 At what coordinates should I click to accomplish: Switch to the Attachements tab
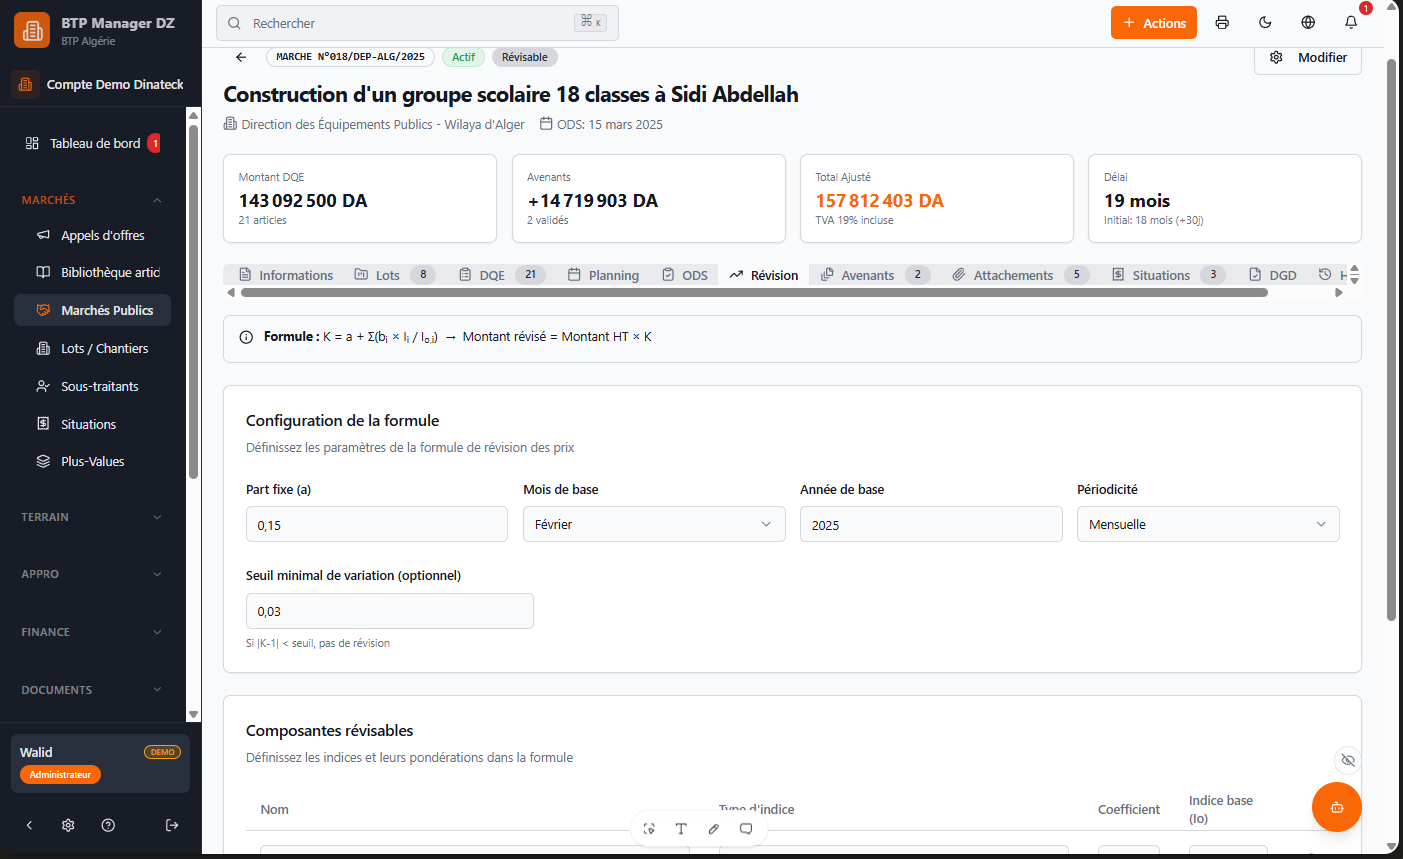click(x=1020, y=275)
